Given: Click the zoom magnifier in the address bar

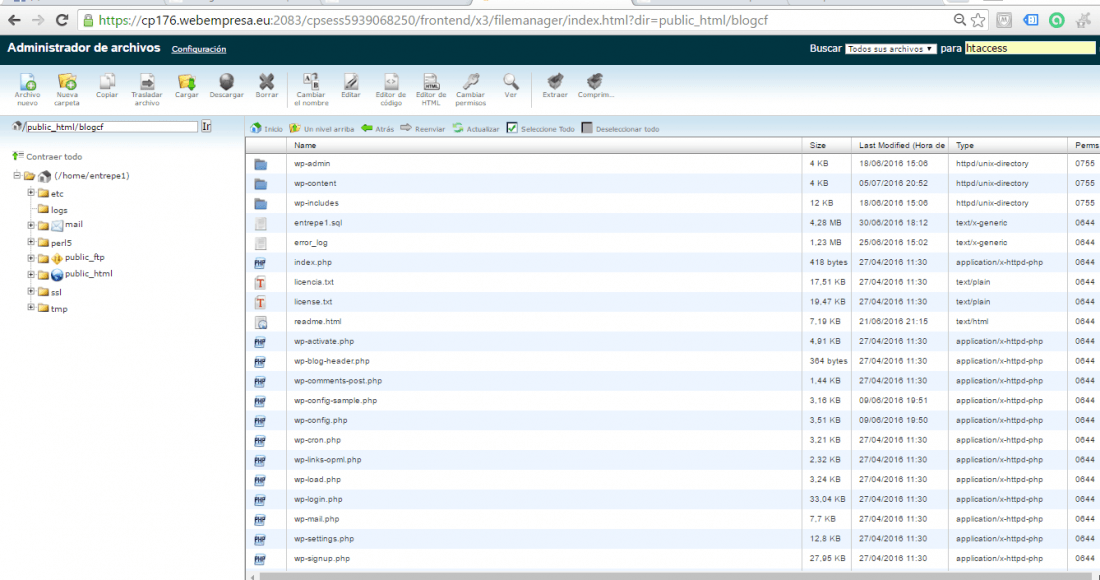Looking at the screenshot, I should [959, 20].
